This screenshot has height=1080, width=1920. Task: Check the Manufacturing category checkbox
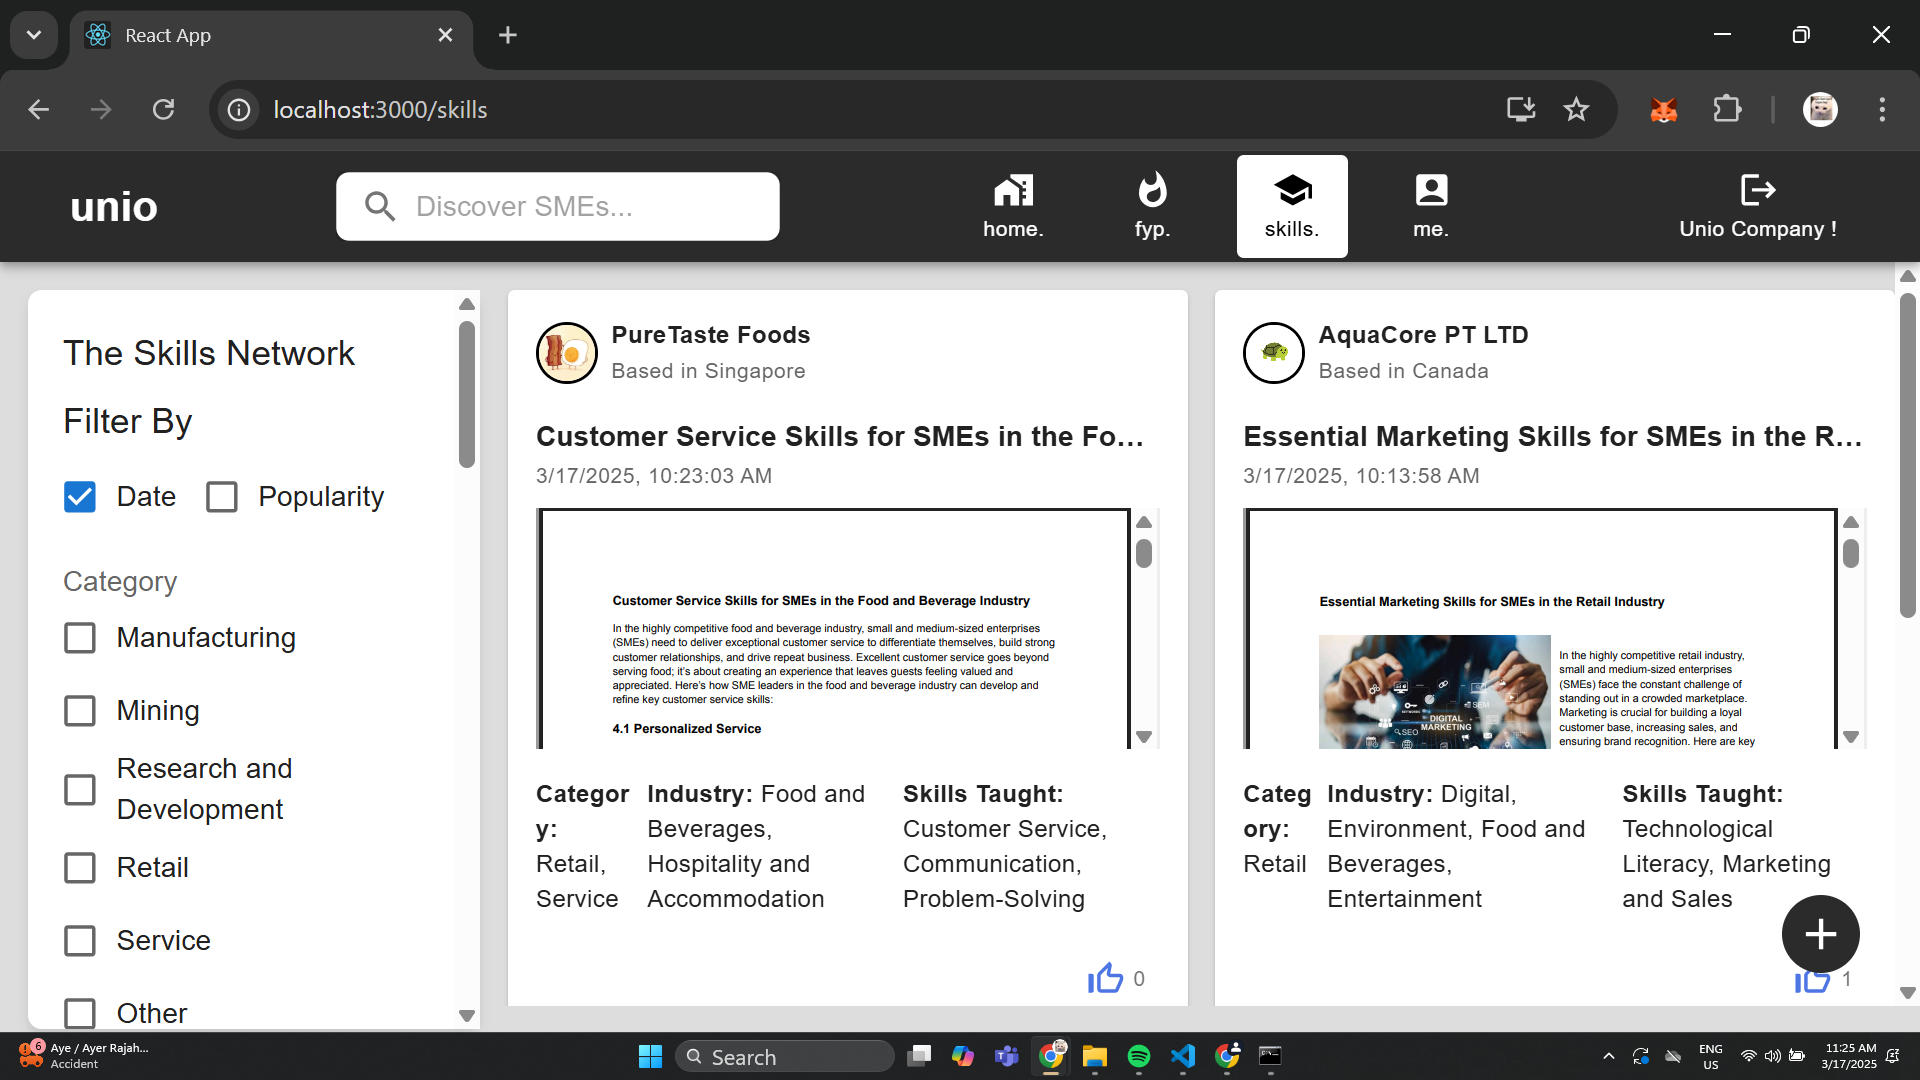pos(80,638)
